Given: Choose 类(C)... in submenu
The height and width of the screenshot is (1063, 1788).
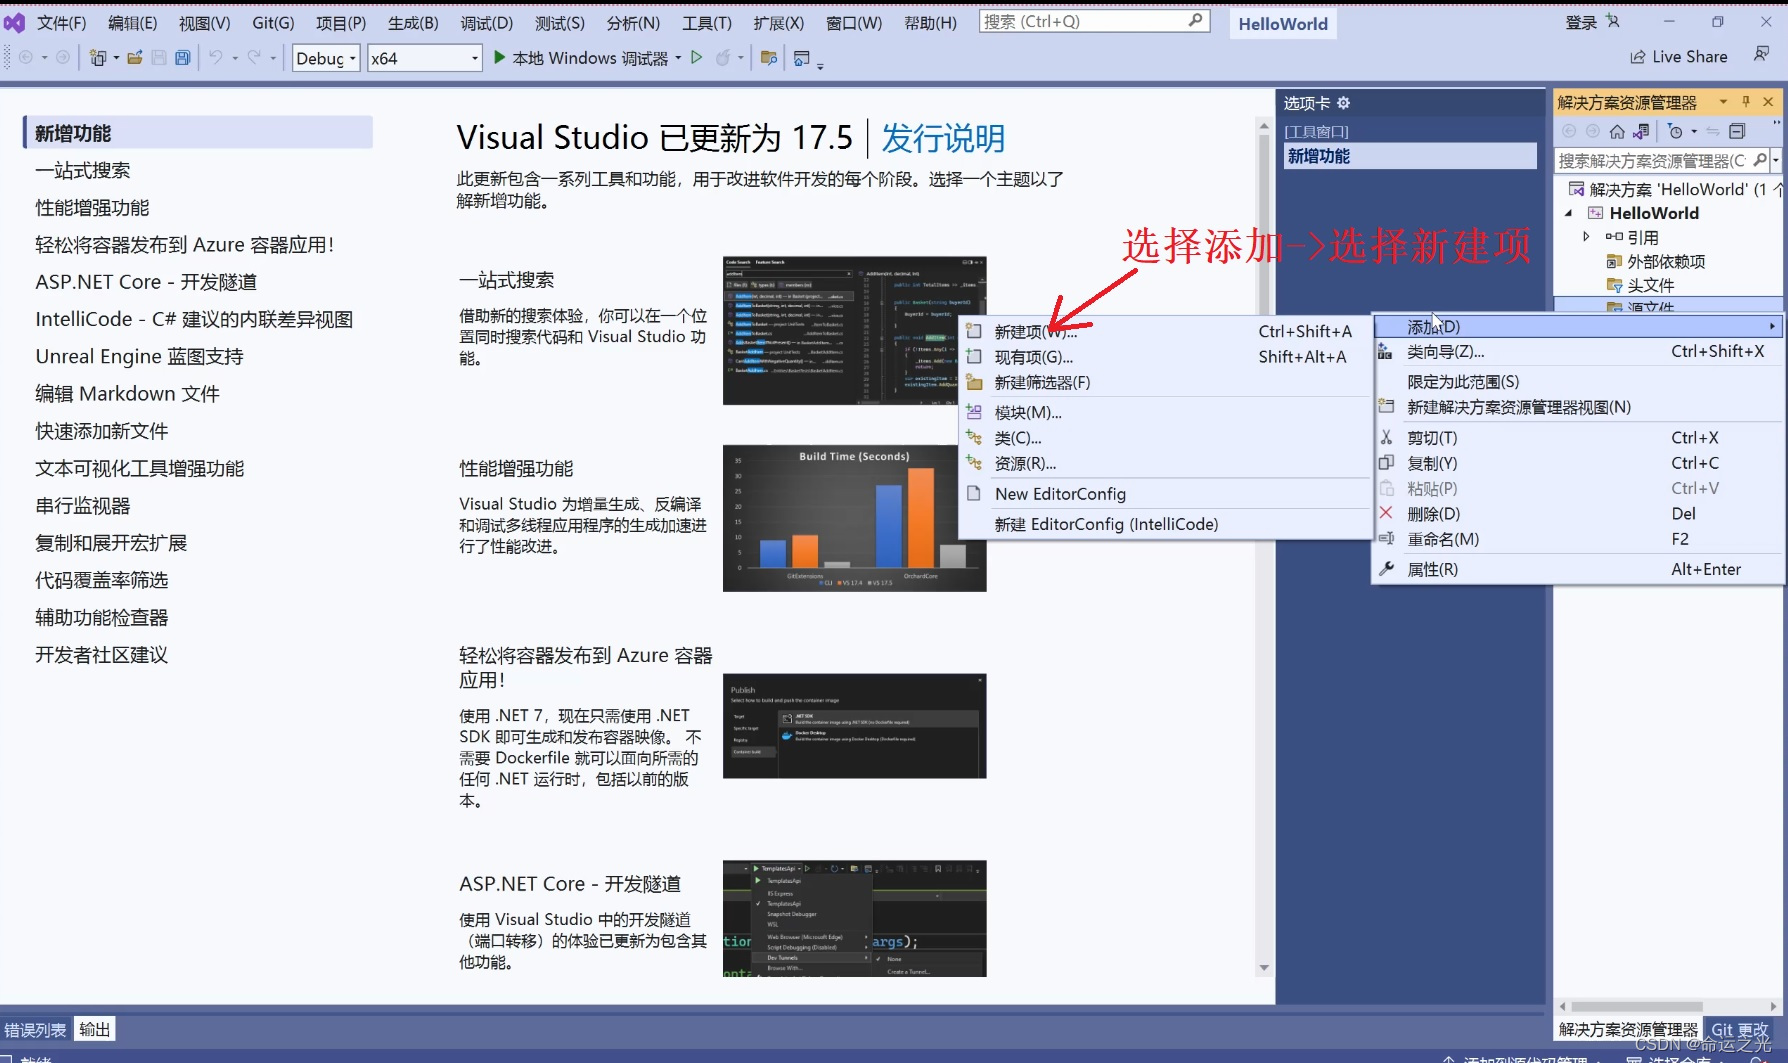Looking at the screenshot, I should (1165, 438).
